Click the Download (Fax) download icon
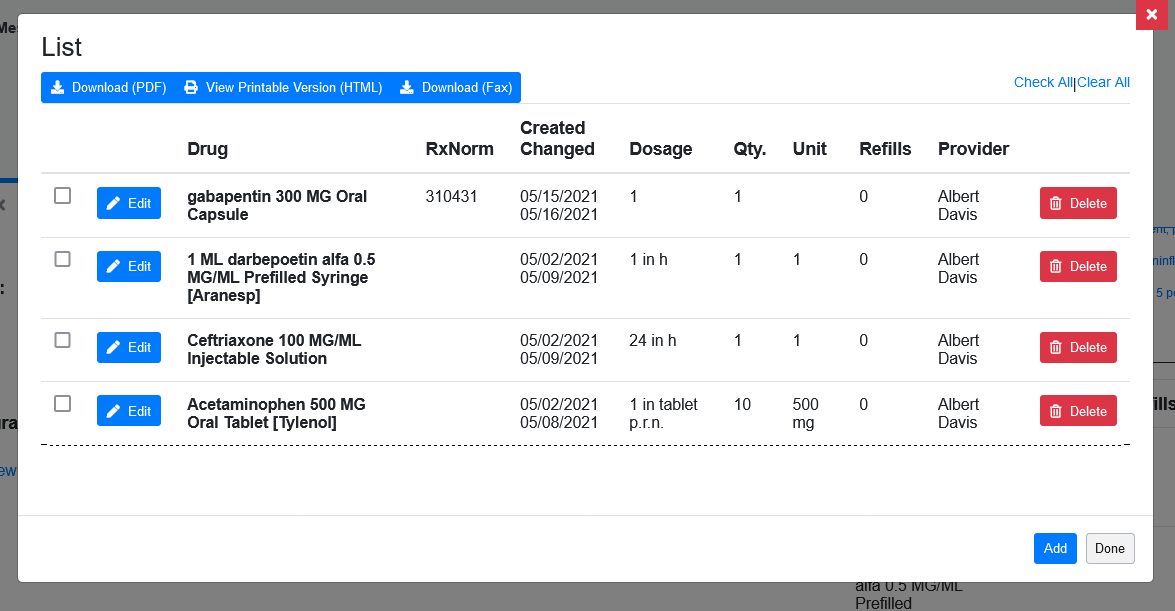1175x611 pixels. pos(405,87)
